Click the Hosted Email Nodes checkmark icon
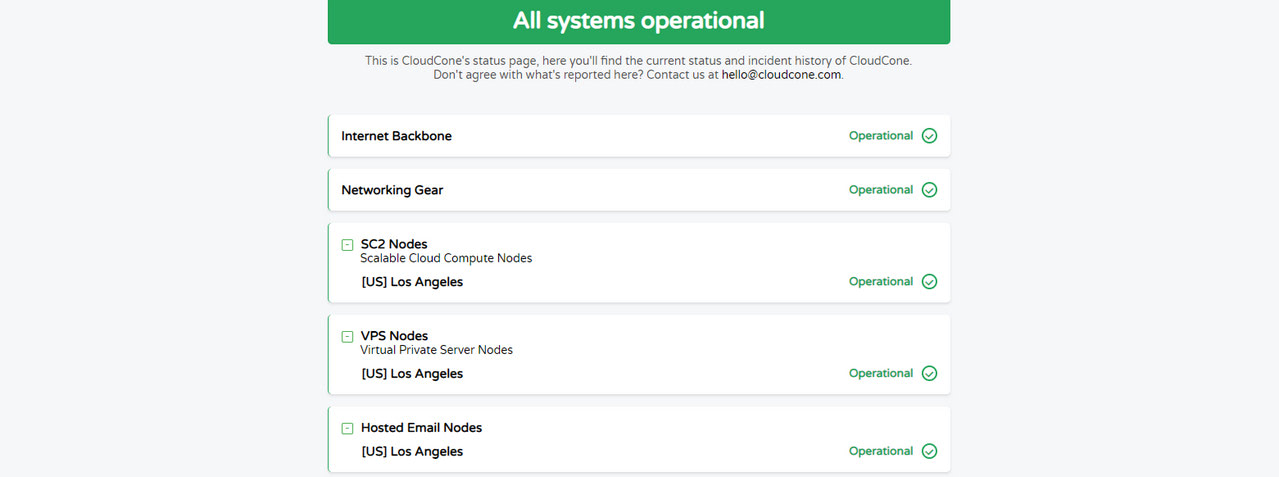Screen dimensions: 1279x477 [x=929, y=452]
